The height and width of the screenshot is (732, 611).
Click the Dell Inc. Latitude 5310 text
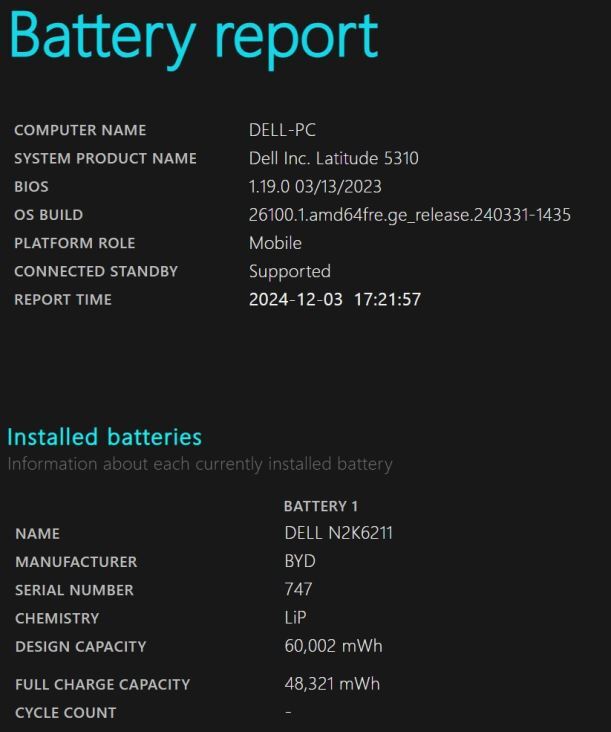(x=333, y=158)
